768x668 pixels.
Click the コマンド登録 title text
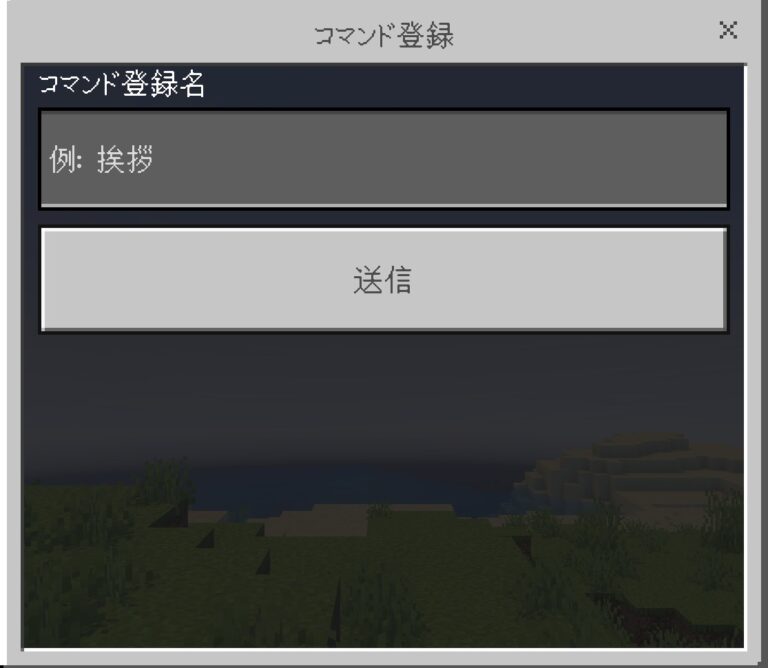click(384, 36)
